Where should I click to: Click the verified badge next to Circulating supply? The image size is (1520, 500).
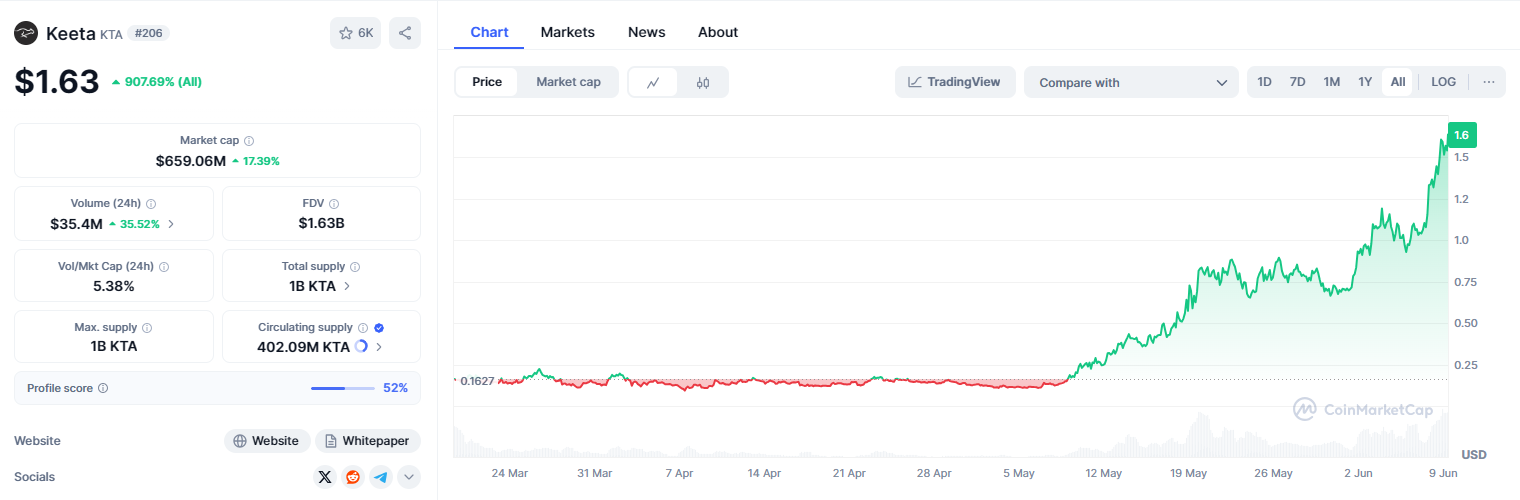point(379,327)
